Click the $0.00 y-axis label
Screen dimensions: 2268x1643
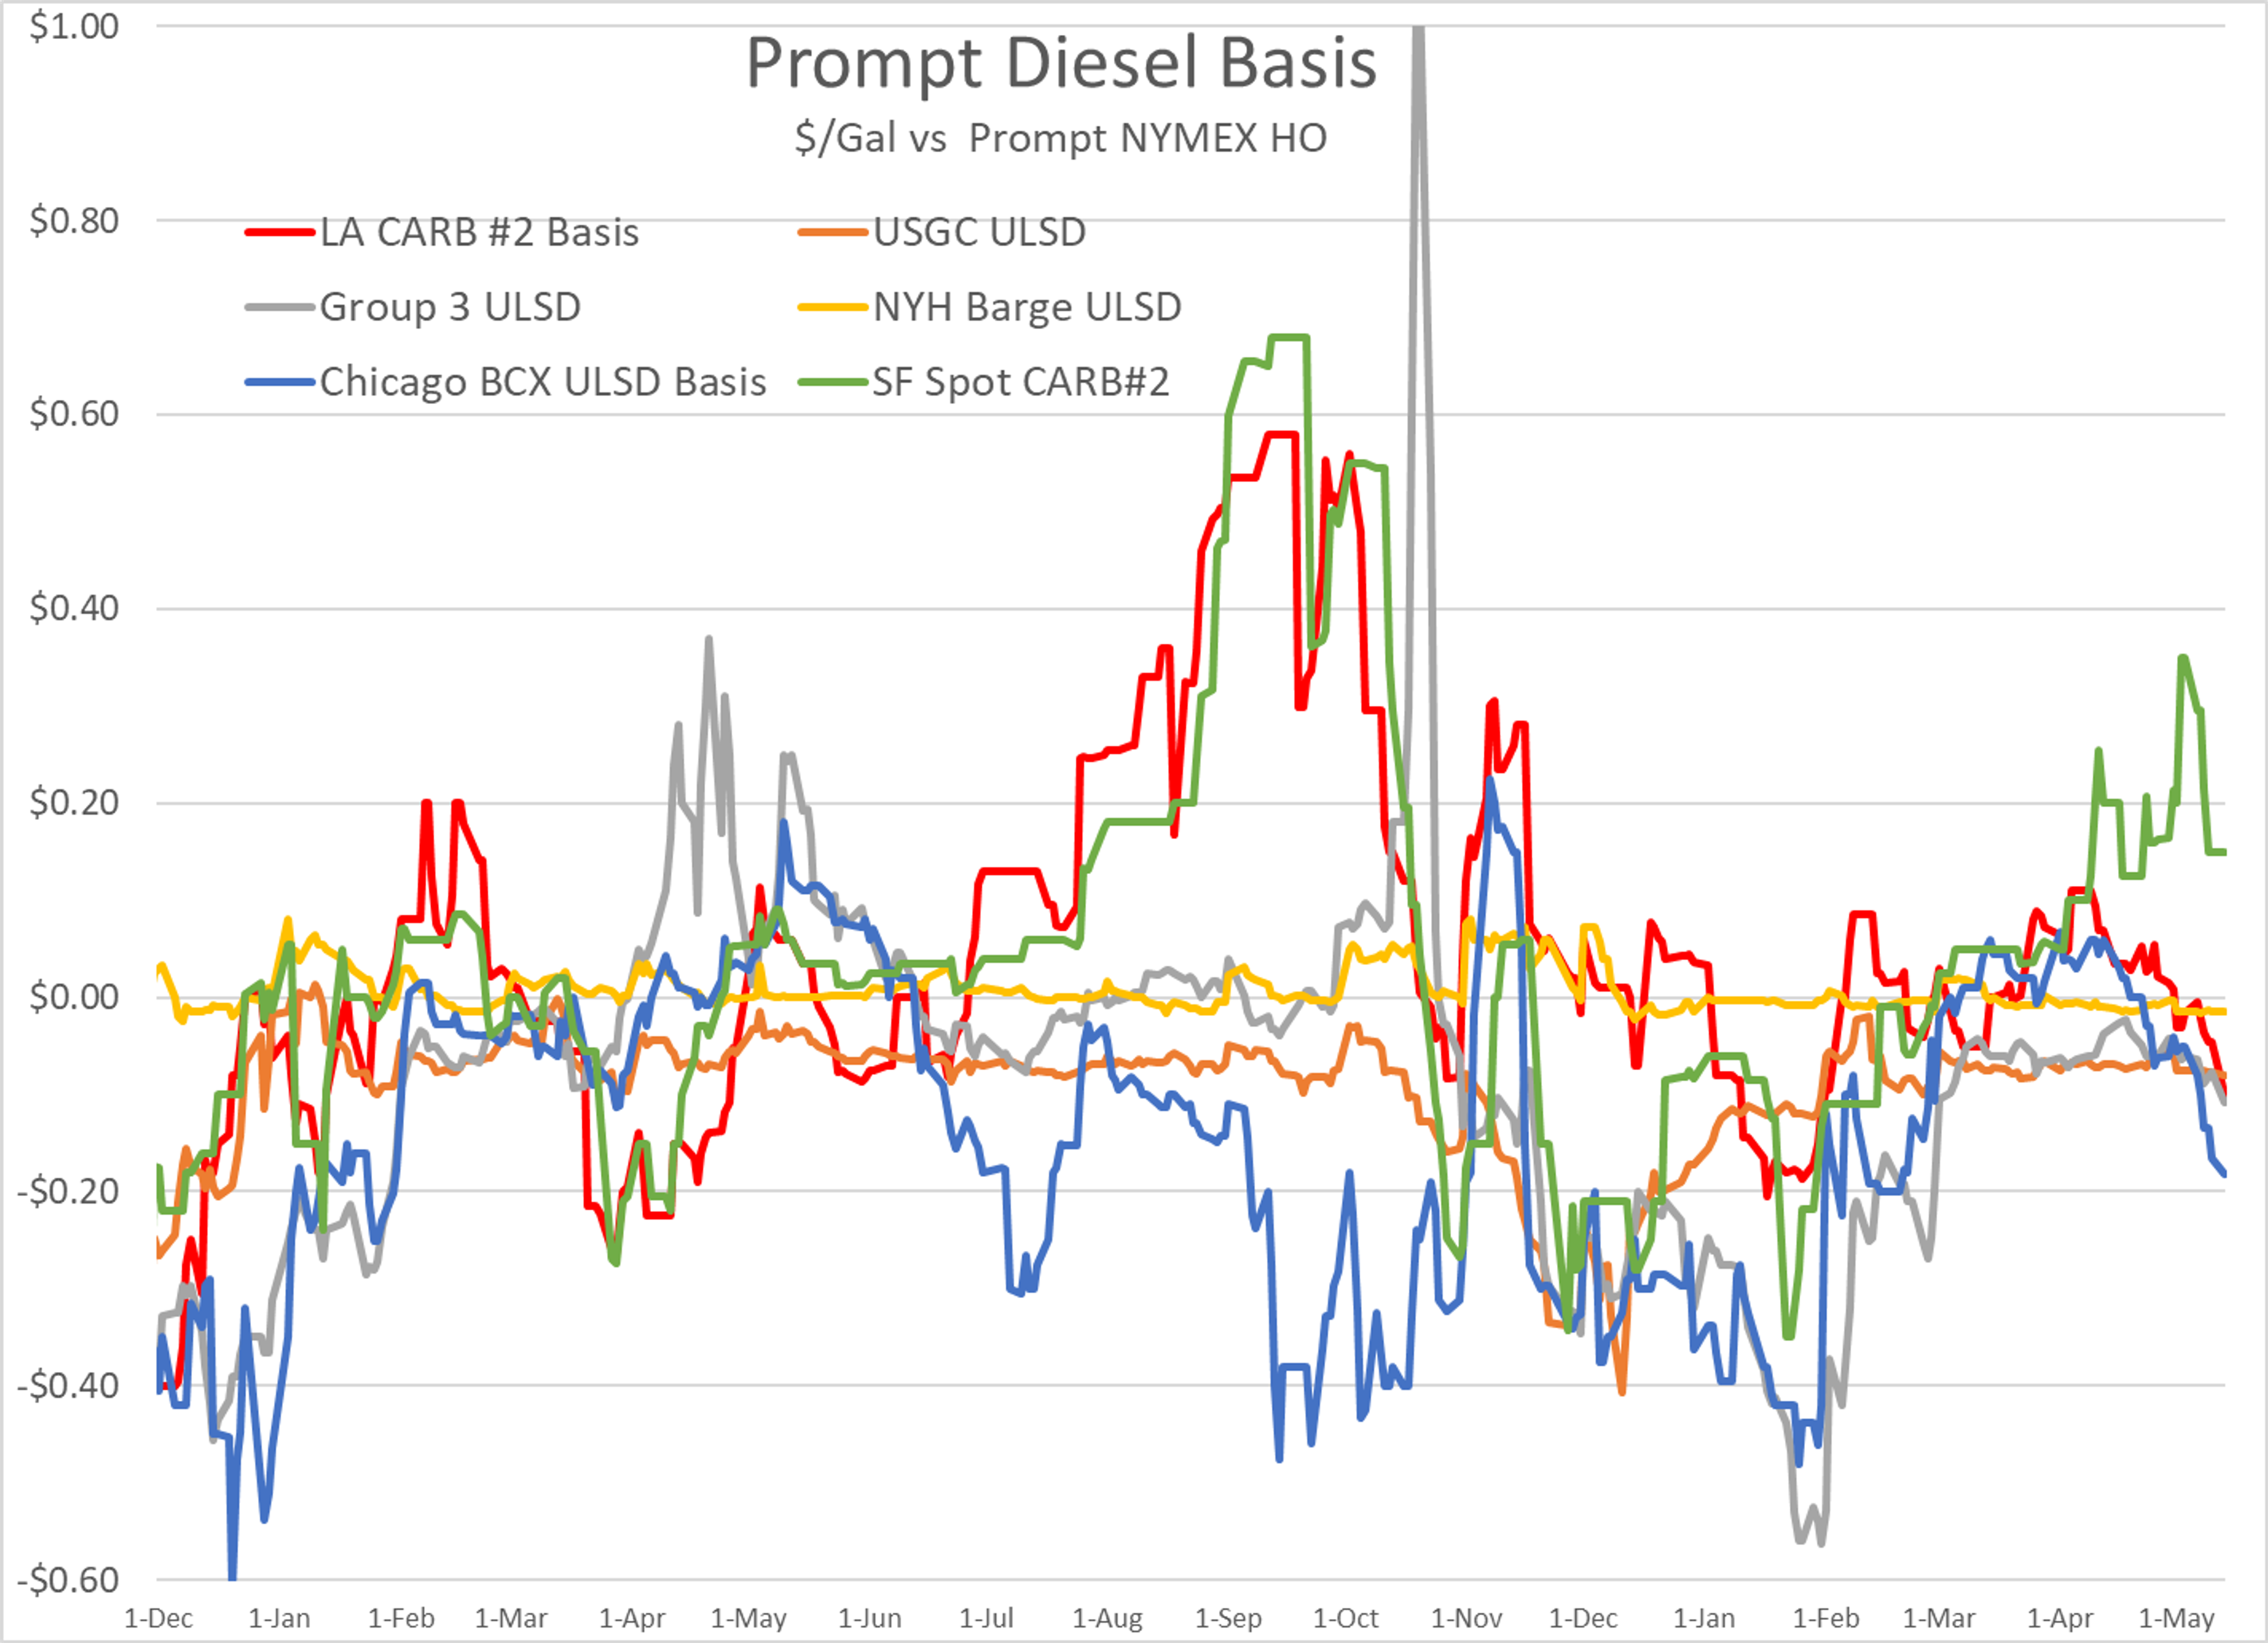click(x=74, y=997)
